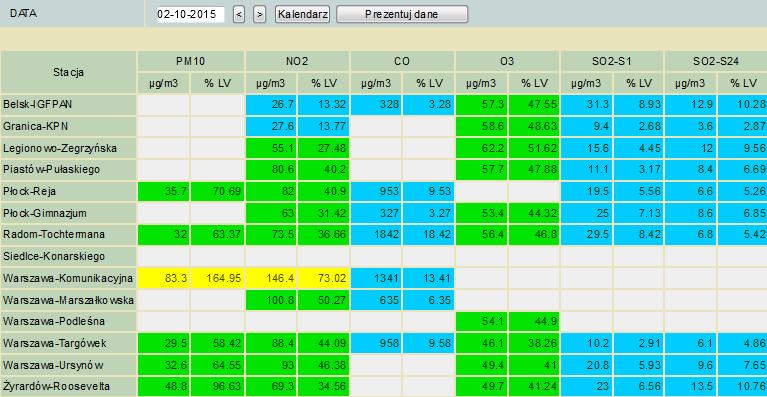Select the CO column header

[x=403, y=61]
